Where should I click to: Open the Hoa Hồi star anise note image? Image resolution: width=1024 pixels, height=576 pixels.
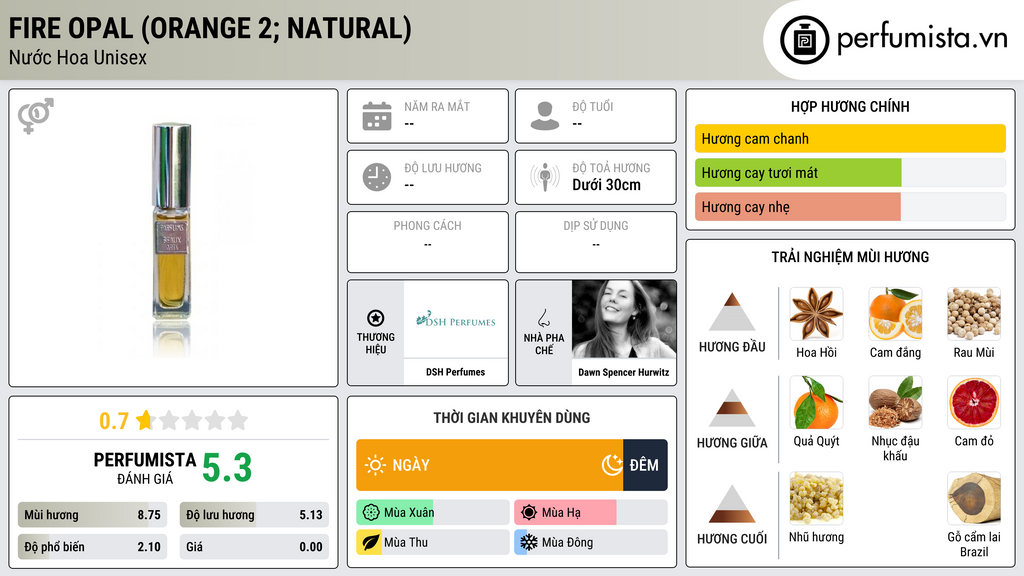tap(816, 314)
